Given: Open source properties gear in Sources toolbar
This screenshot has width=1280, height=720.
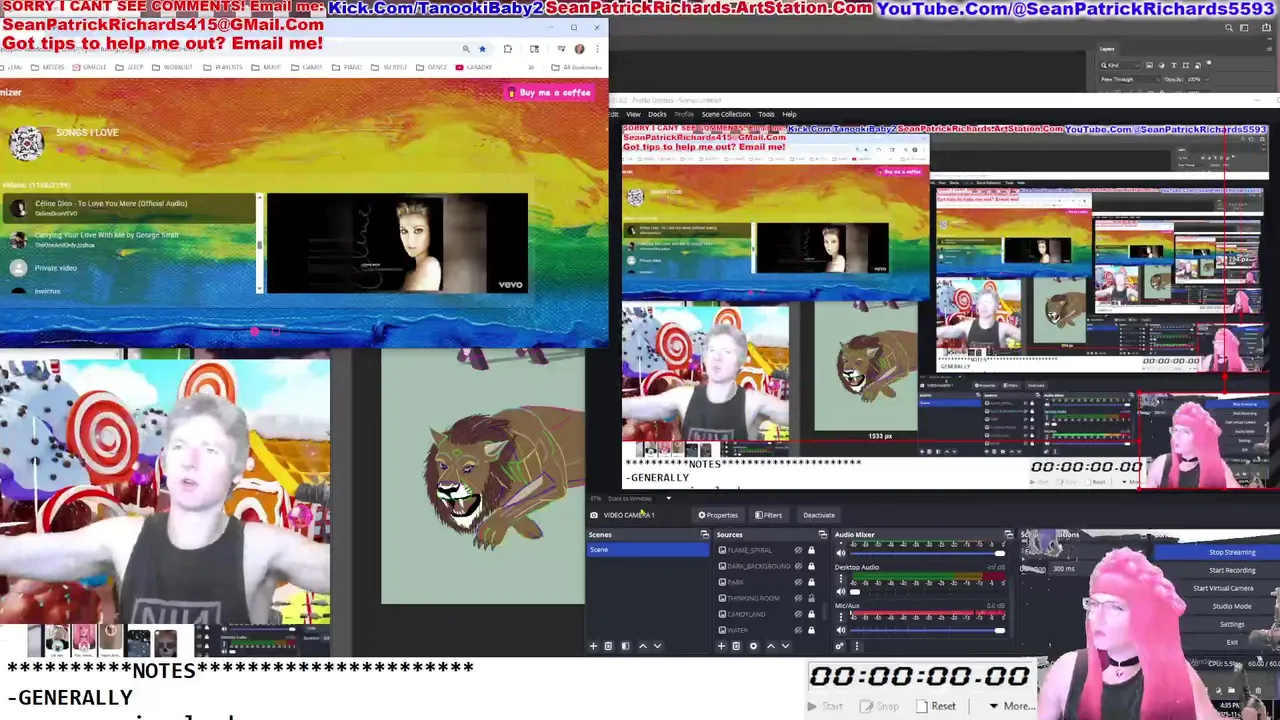Looking at the screenshot, I should pos(754,646).
